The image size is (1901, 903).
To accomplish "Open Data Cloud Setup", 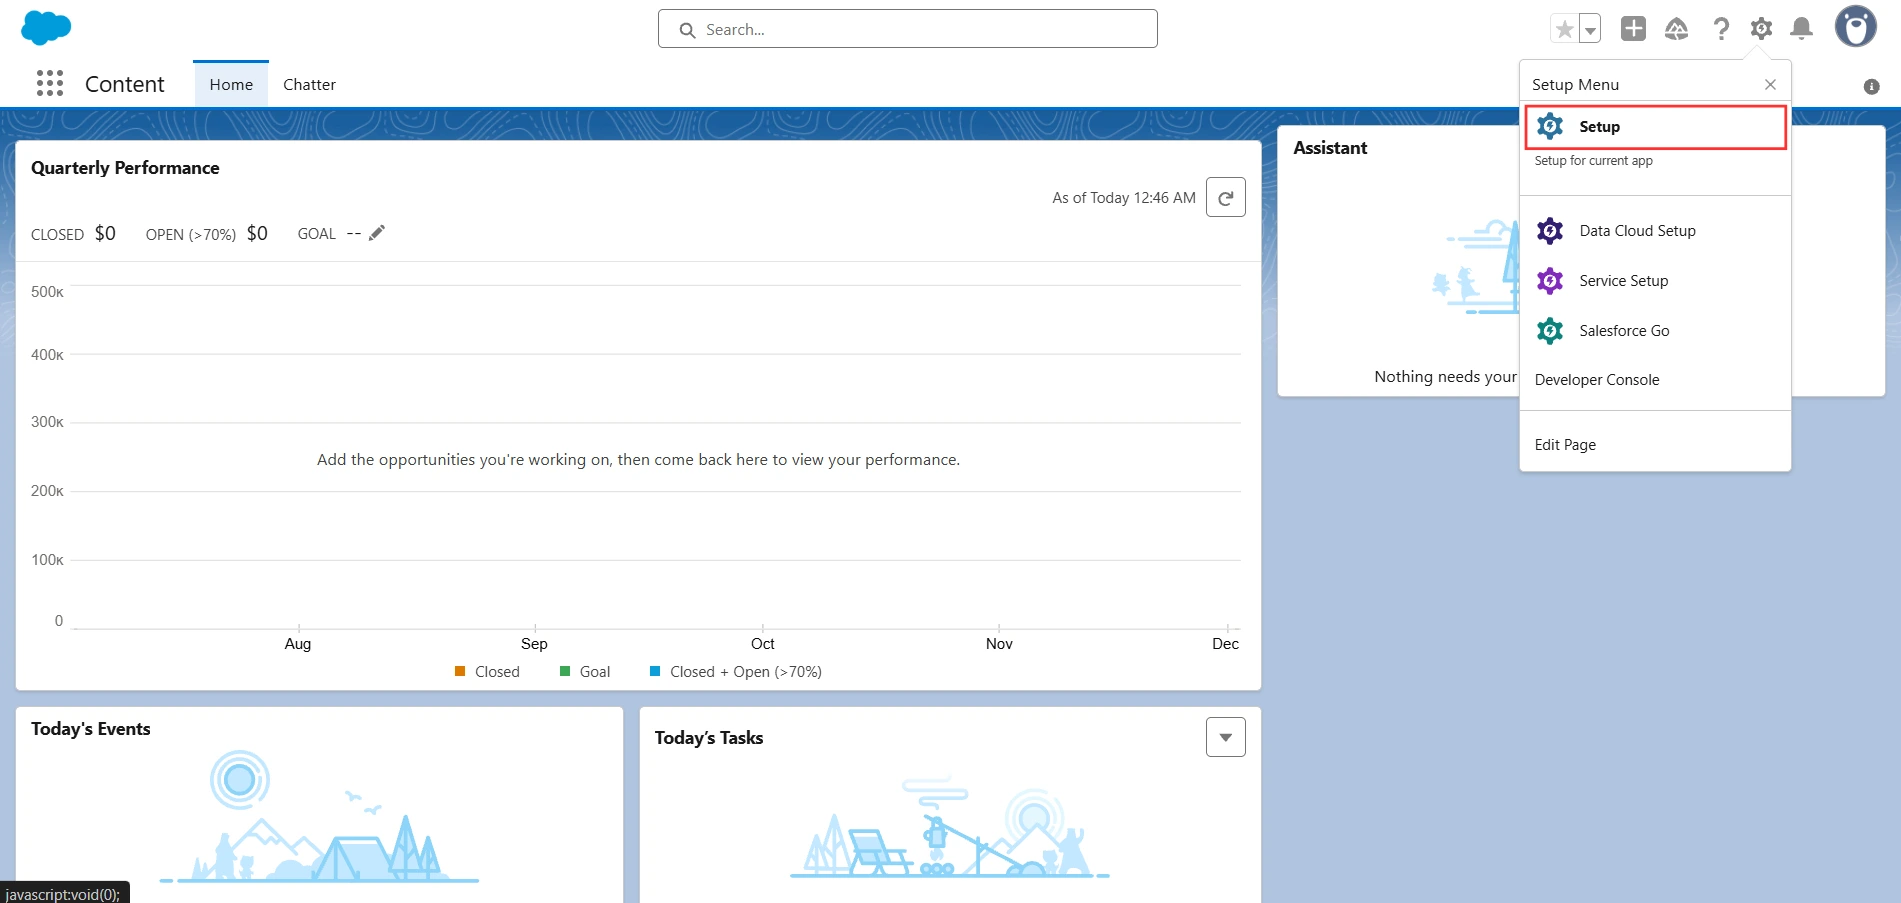I will pyautogui.click(x=1655, y=231).
